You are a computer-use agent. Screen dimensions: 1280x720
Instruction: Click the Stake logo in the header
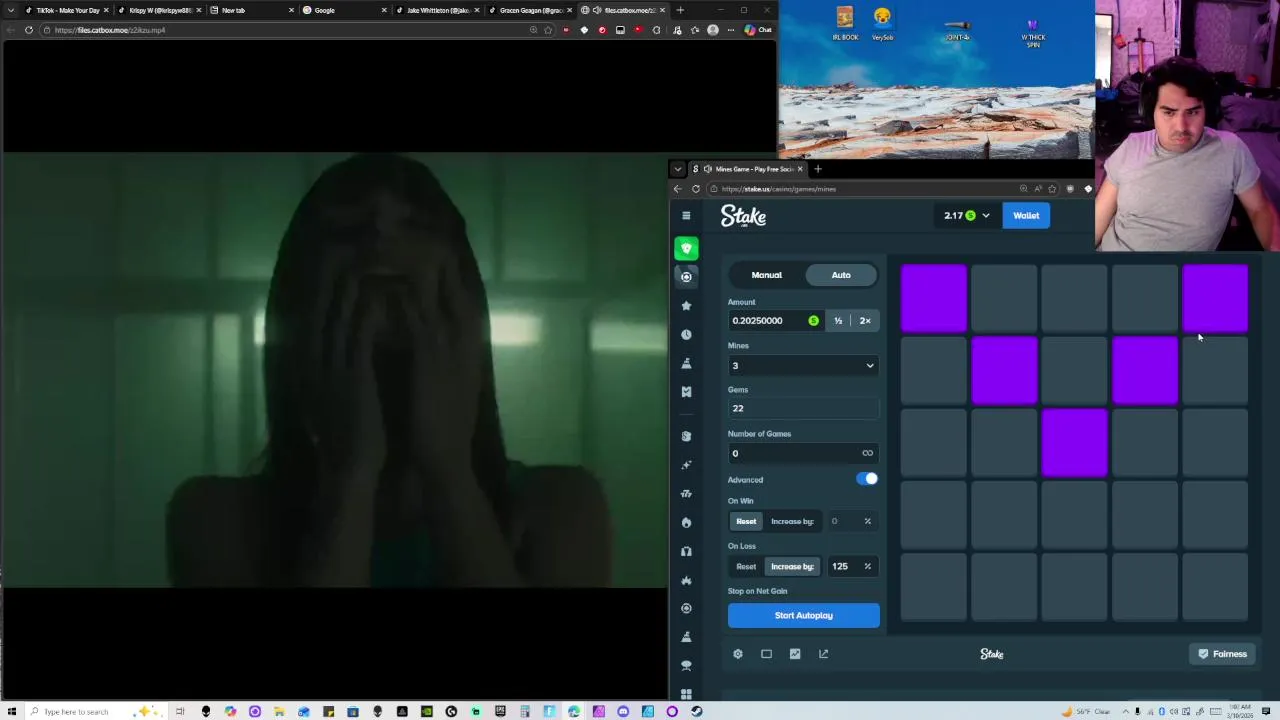click(743, 215)
